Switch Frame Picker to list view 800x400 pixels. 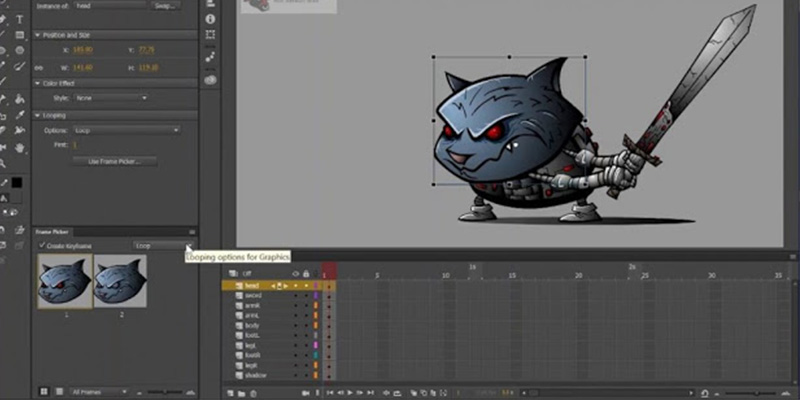59,391
